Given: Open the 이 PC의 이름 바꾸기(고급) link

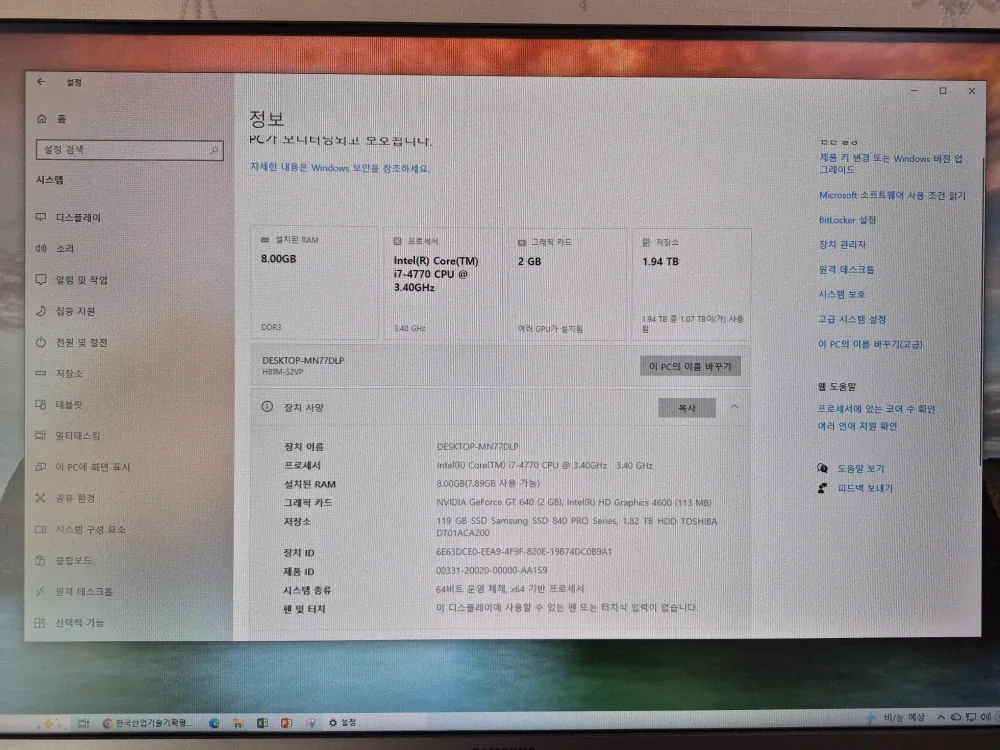Looking at the screenshot, I should pyautogui.click(x=870, y=344).
